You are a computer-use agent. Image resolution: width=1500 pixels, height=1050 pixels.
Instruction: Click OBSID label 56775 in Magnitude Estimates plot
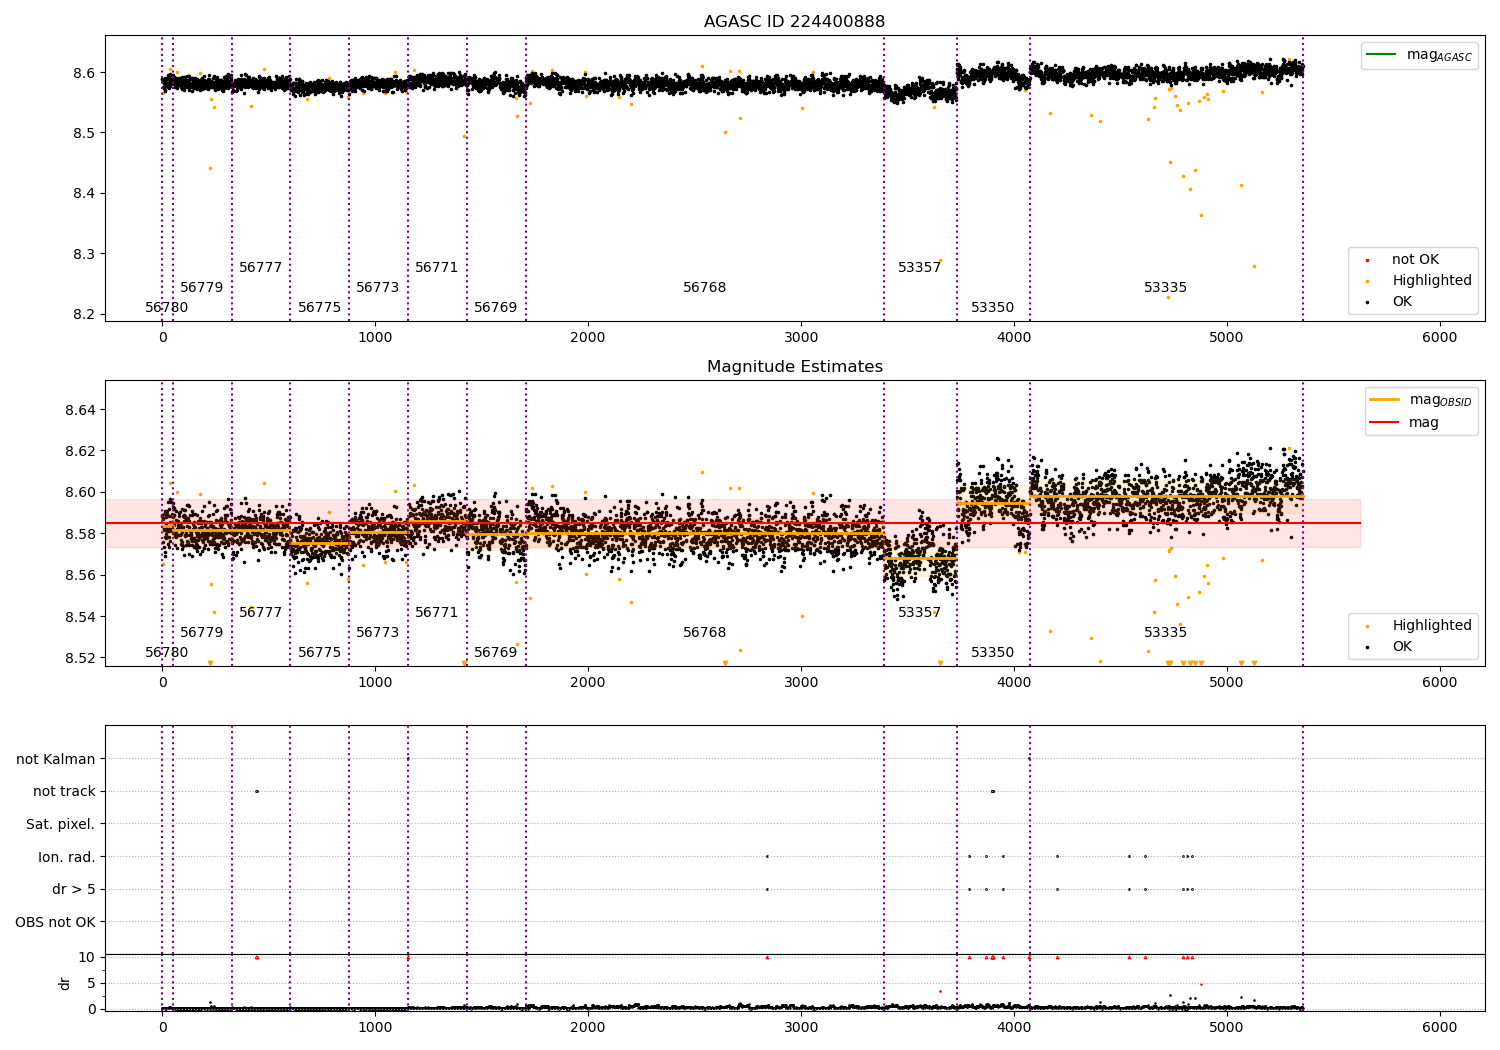pyautogui.click(x=320, y=653)
